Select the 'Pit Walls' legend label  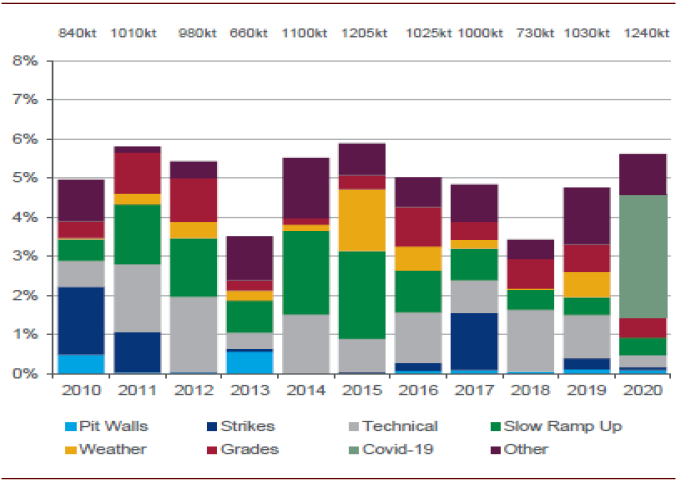pos(114,427)
